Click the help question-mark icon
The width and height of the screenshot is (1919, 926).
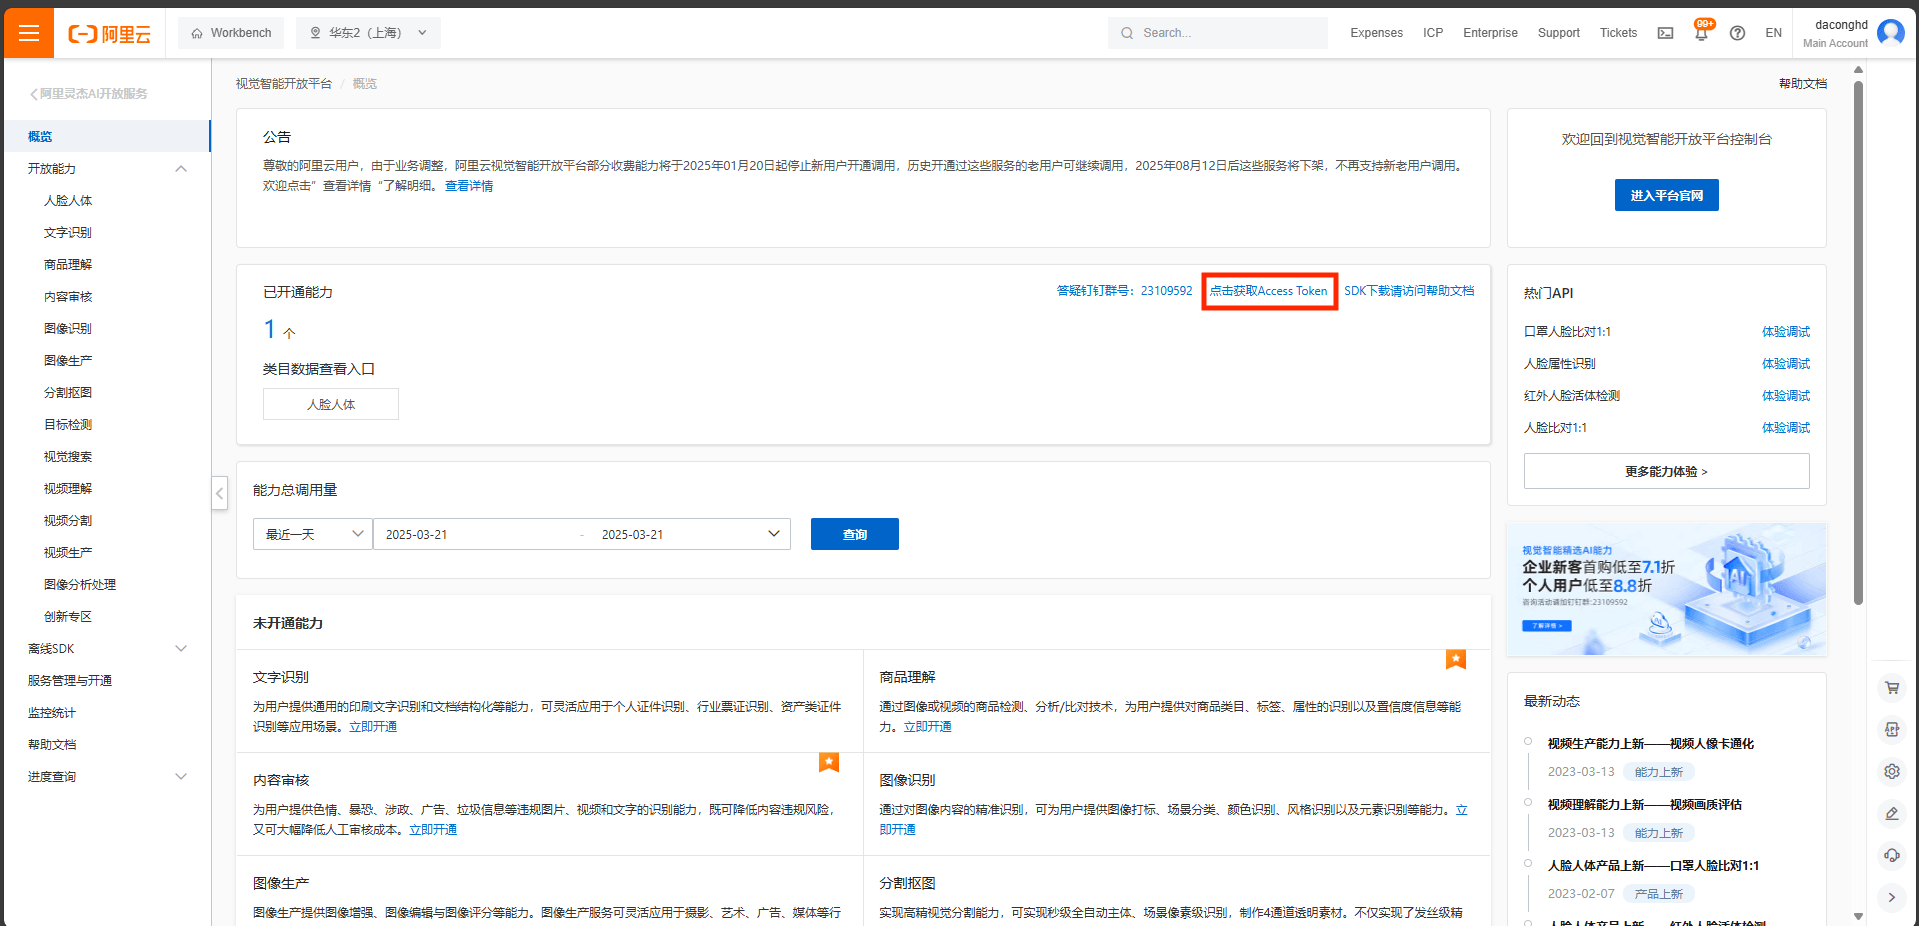point(1737,32)
